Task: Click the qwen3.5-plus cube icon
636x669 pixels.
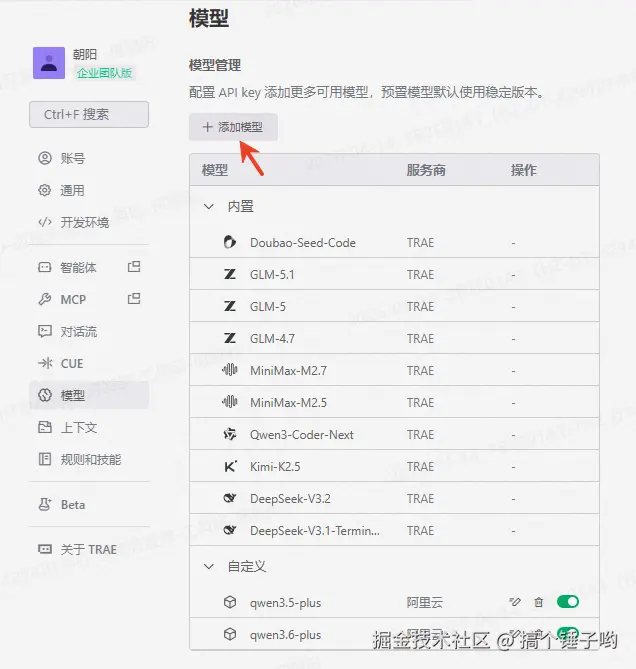Action: 230,602
